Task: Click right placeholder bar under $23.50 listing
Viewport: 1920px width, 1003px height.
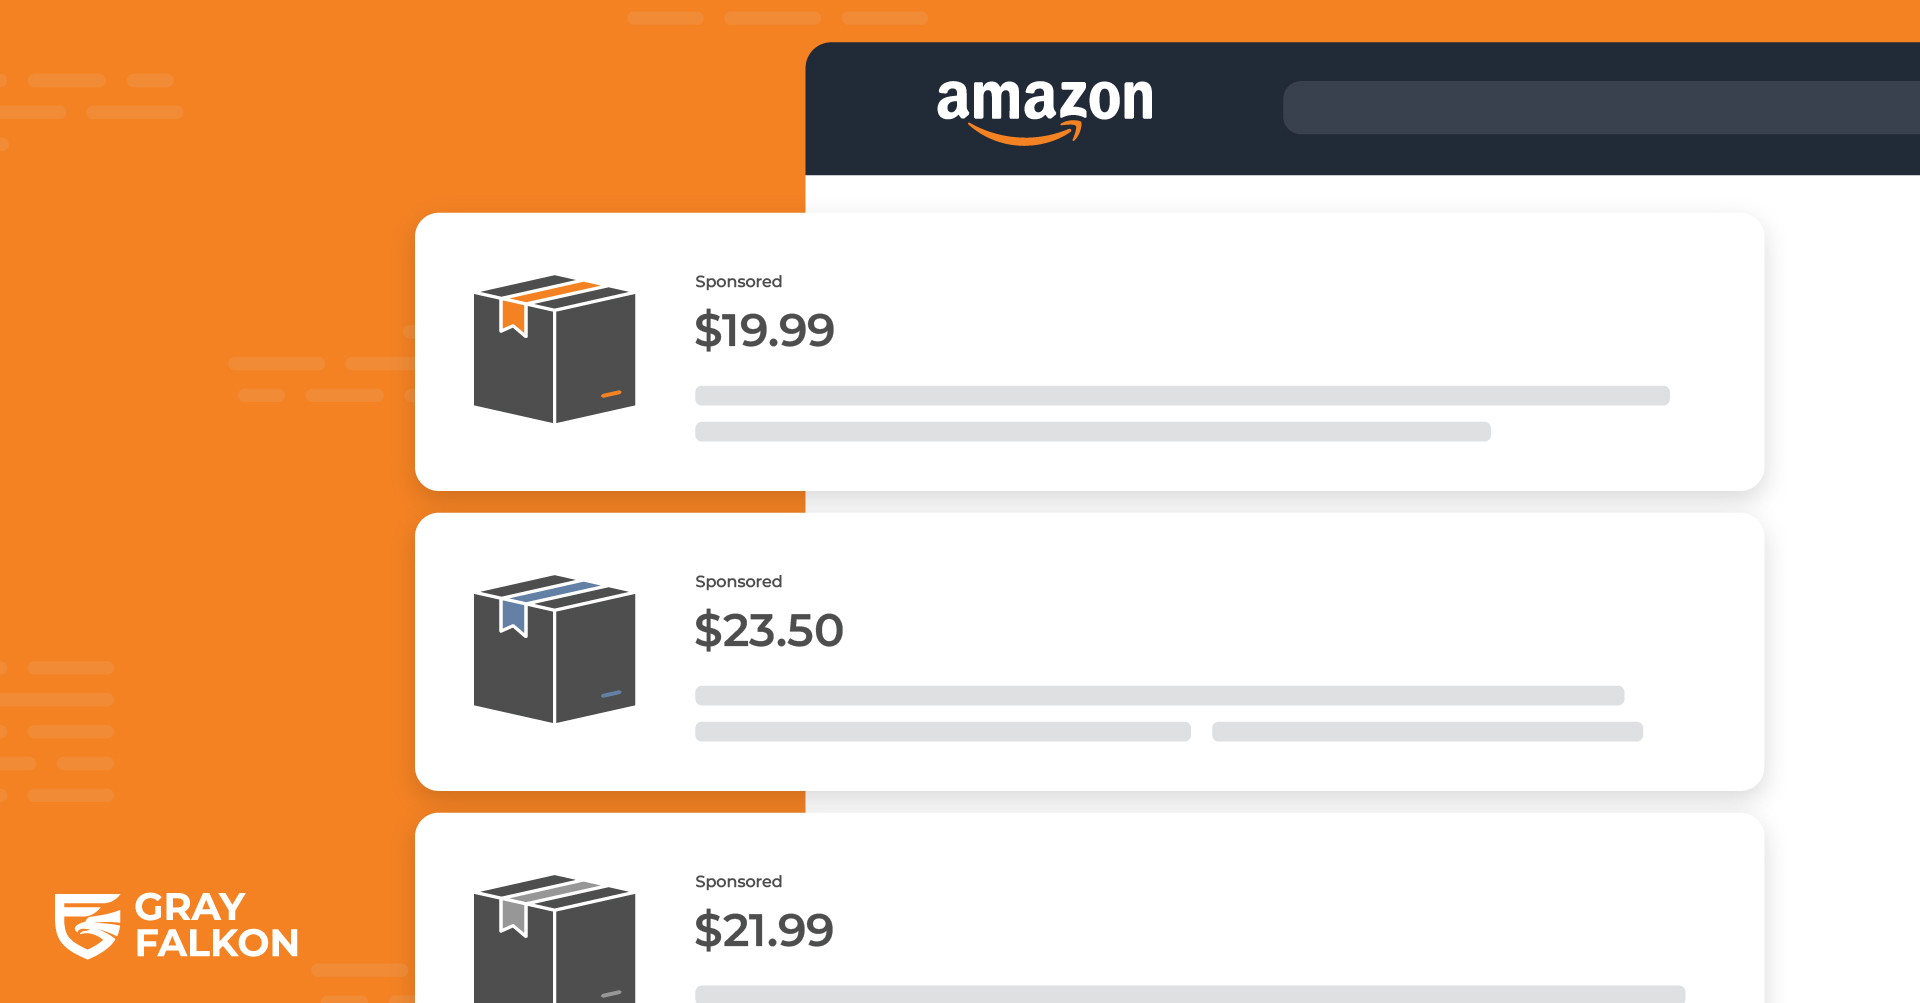Action: point(1427,731)
